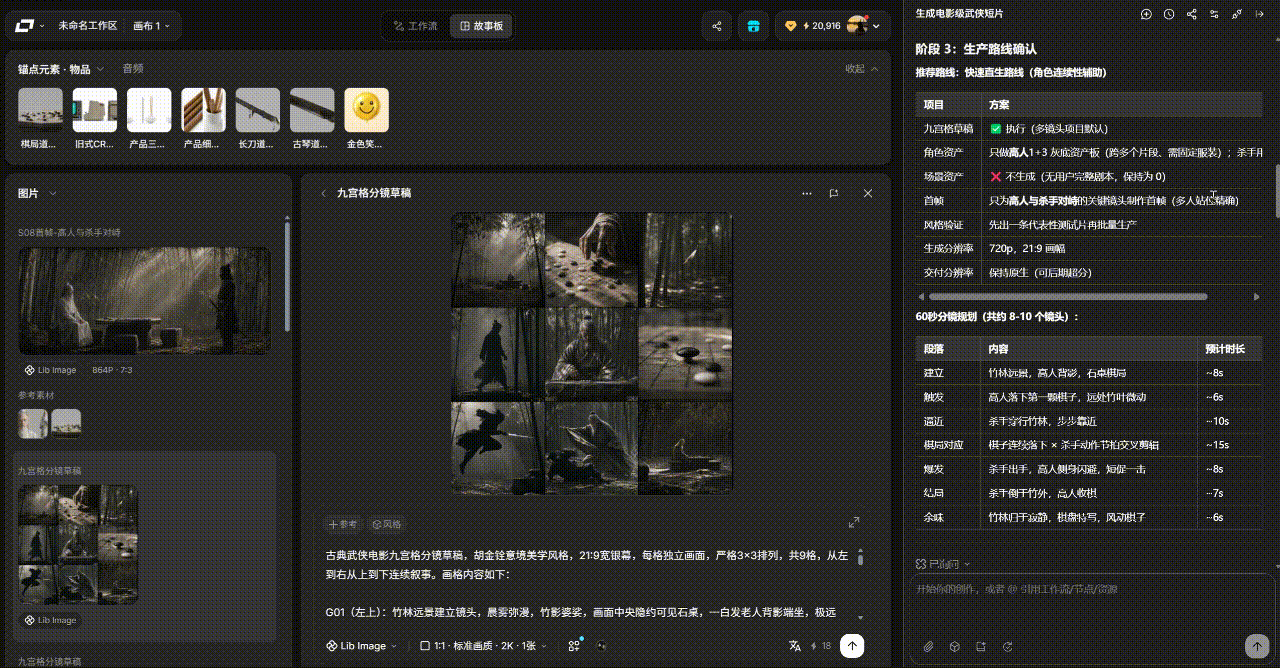Open the nine-grid storyboard preview image

tap(592, 353)
